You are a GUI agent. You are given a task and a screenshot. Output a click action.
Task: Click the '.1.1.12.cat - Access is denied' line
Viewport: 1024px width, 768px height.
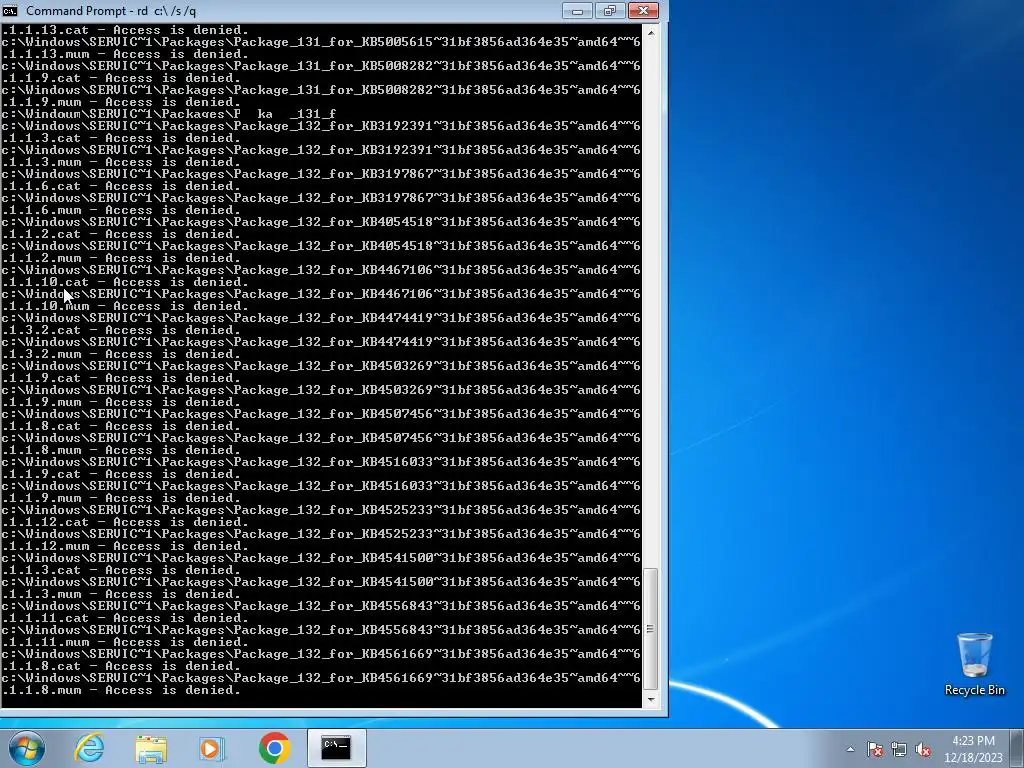[x=125, y=522]
